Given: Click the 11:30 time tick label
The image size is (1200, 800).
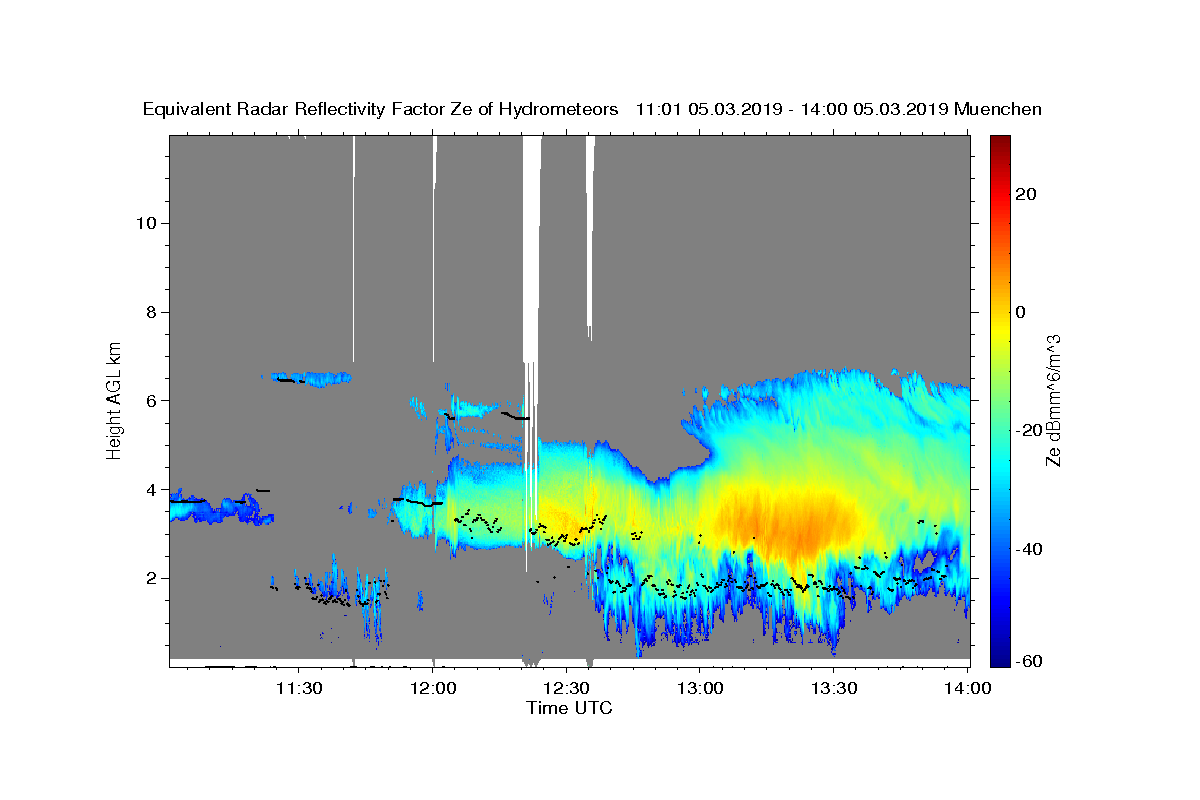Looking at the screenshot, I should coord(298,688).
